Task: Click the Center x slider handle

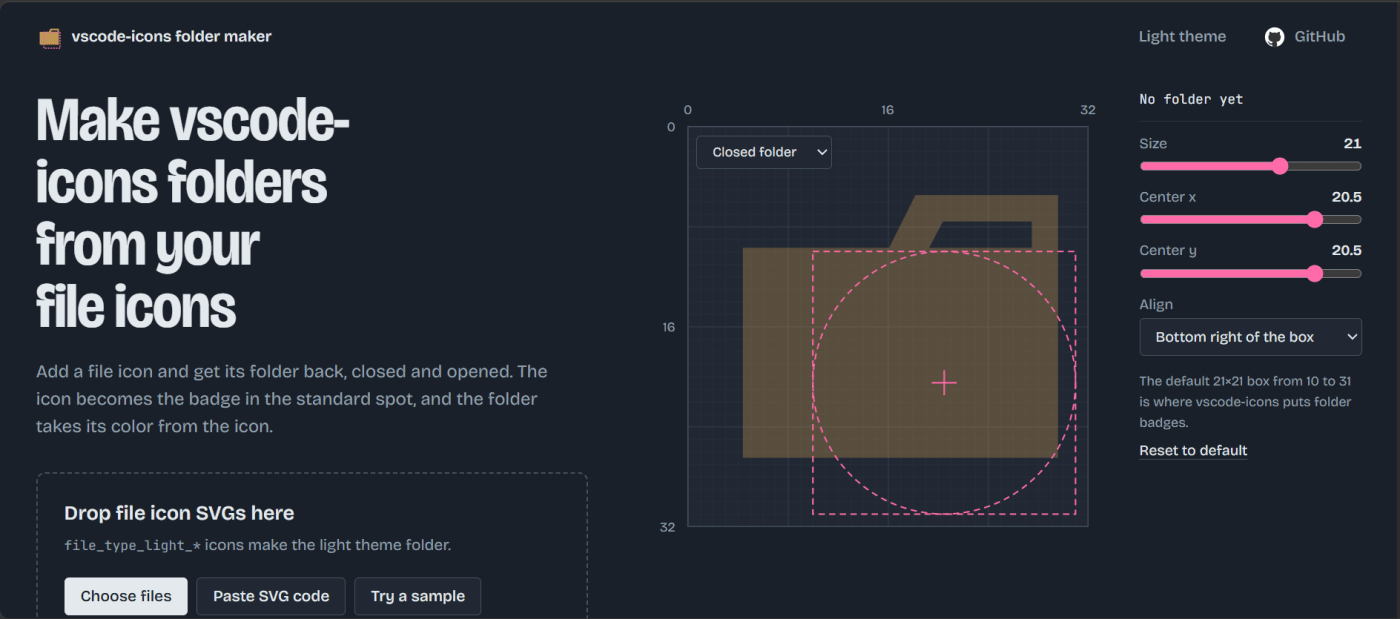Action: coord(1315,220)
